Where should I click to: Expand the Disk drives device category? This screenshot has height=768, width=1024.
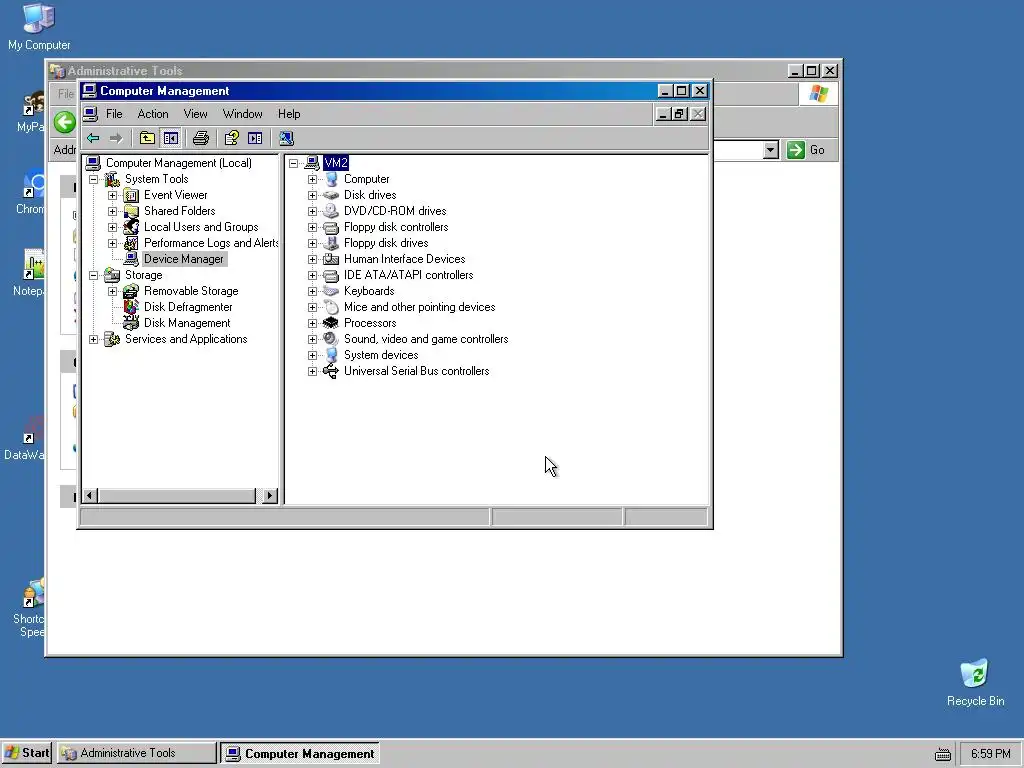[312, 195]
